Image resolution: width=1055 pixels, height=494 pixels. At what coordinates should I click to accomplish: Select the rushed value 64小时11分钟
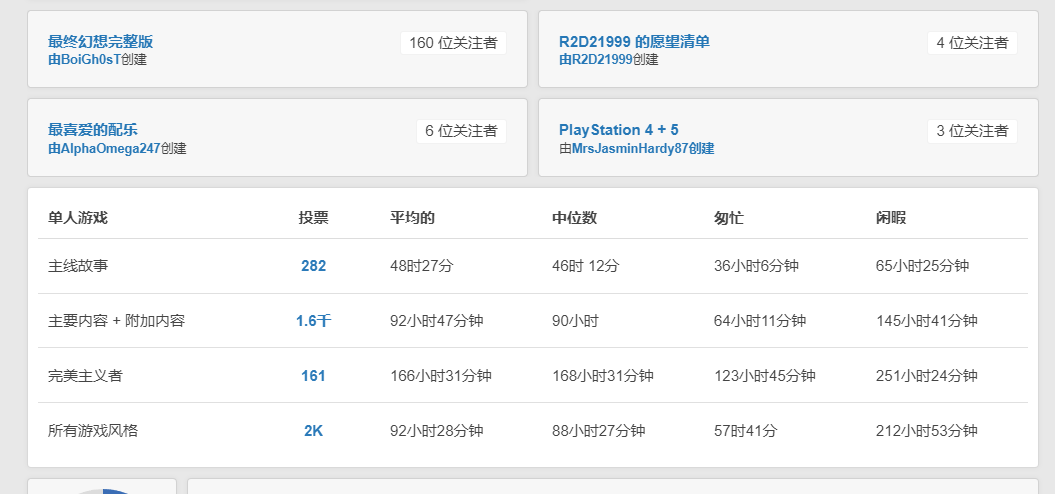(760, 321)
